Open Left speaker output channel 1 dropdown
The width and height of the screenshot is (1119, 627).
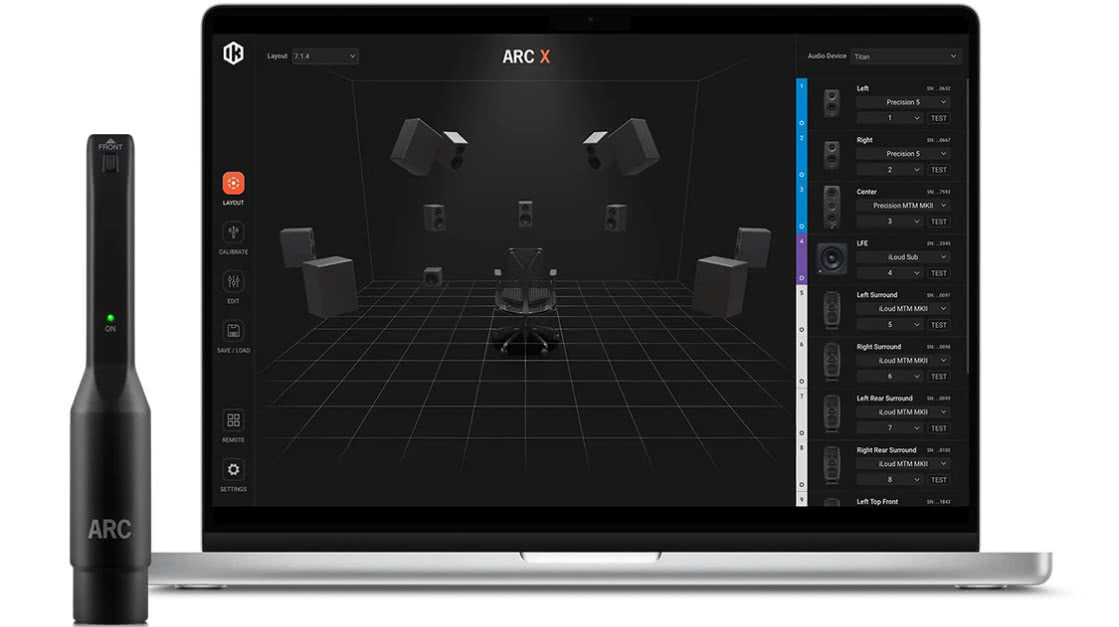click(889, 118)
